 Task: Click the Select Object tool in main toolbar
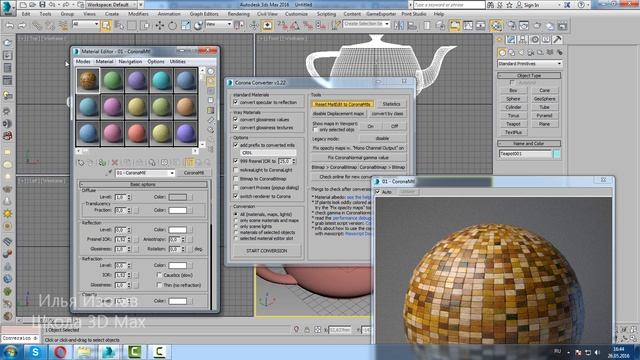106,26
